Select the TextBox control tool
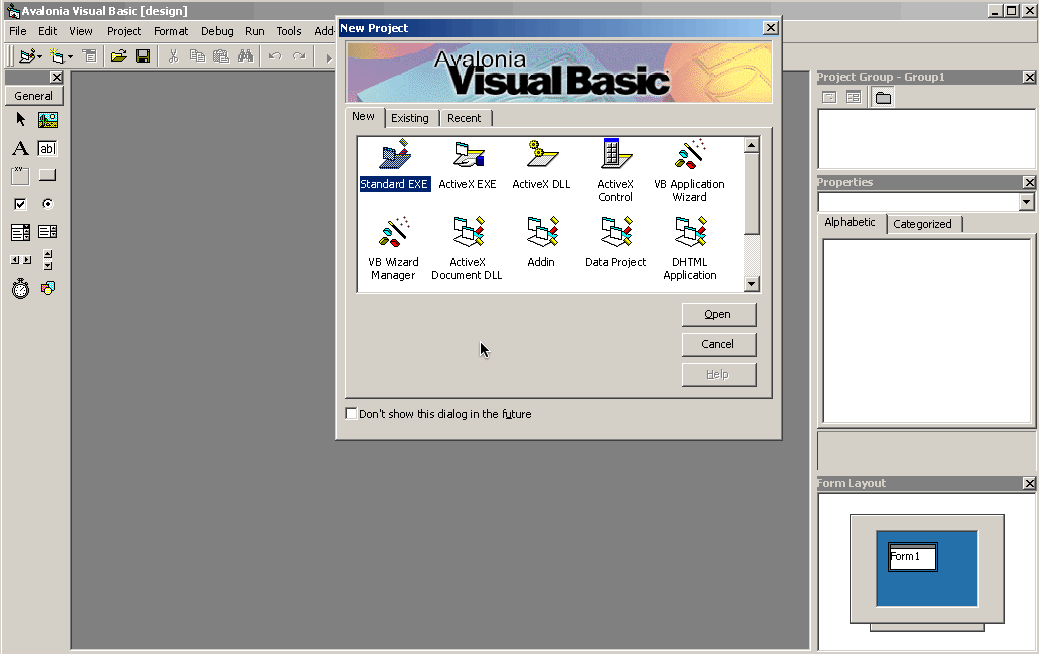This screenshot has height=654, width=1039. pos(46,147)
